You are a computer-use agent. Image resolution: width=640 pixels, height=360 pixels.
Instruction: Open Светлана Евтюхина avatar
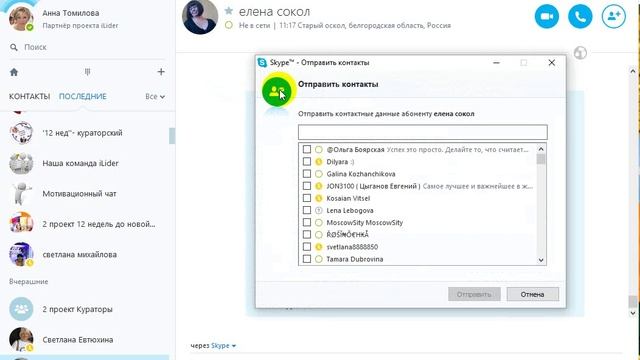[x=21, y=339]
